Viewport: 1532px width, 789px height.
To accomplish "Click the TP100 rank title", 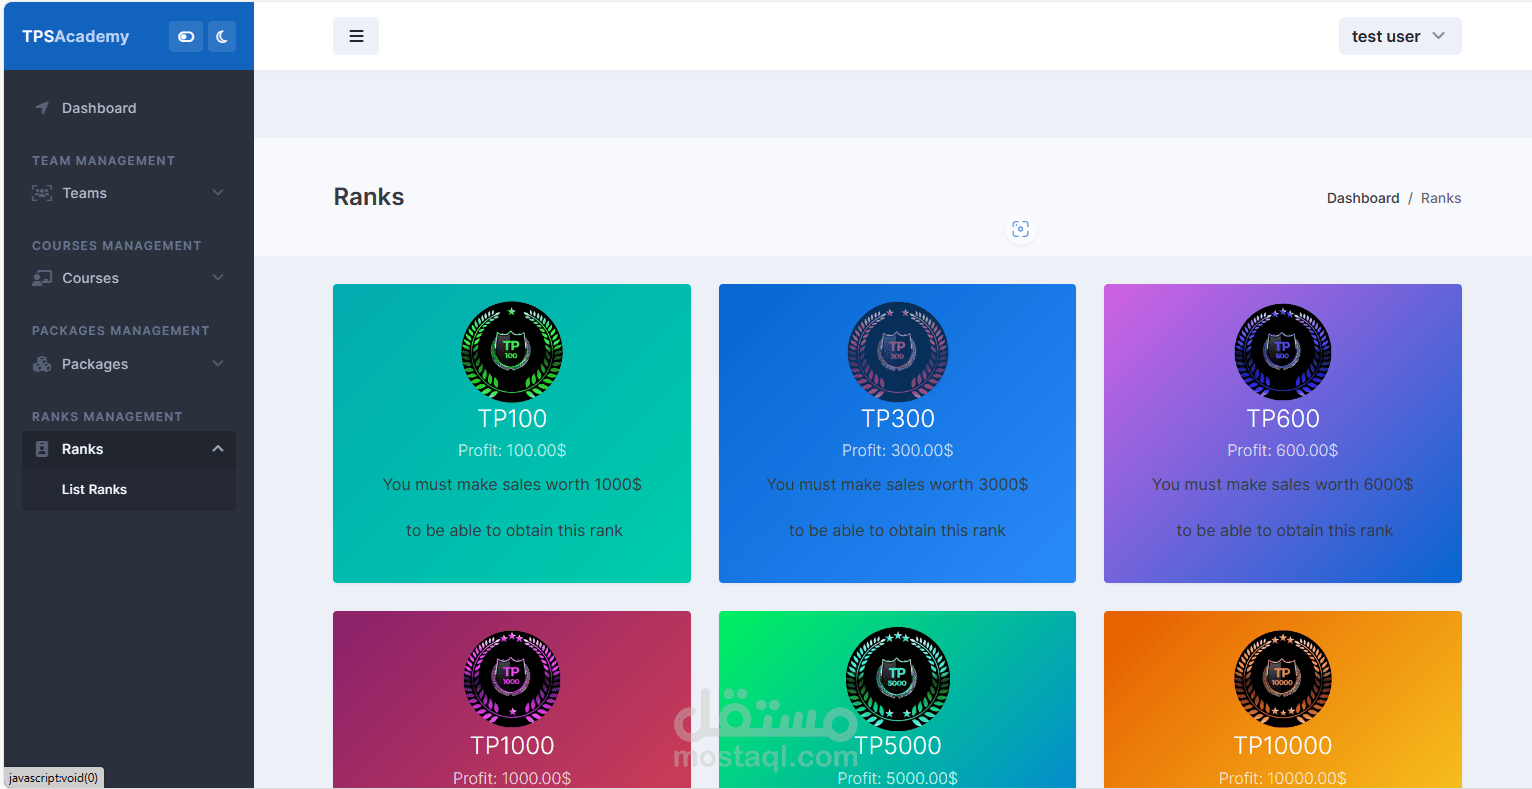I will click(512, 418).
